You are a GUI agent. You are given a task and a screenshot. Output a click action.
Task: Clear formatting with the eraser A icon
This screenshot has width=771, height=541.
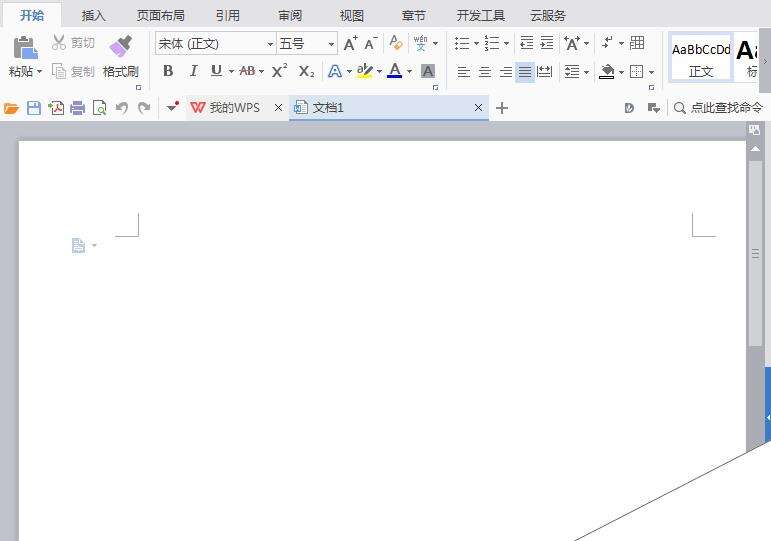coord(395,43)
